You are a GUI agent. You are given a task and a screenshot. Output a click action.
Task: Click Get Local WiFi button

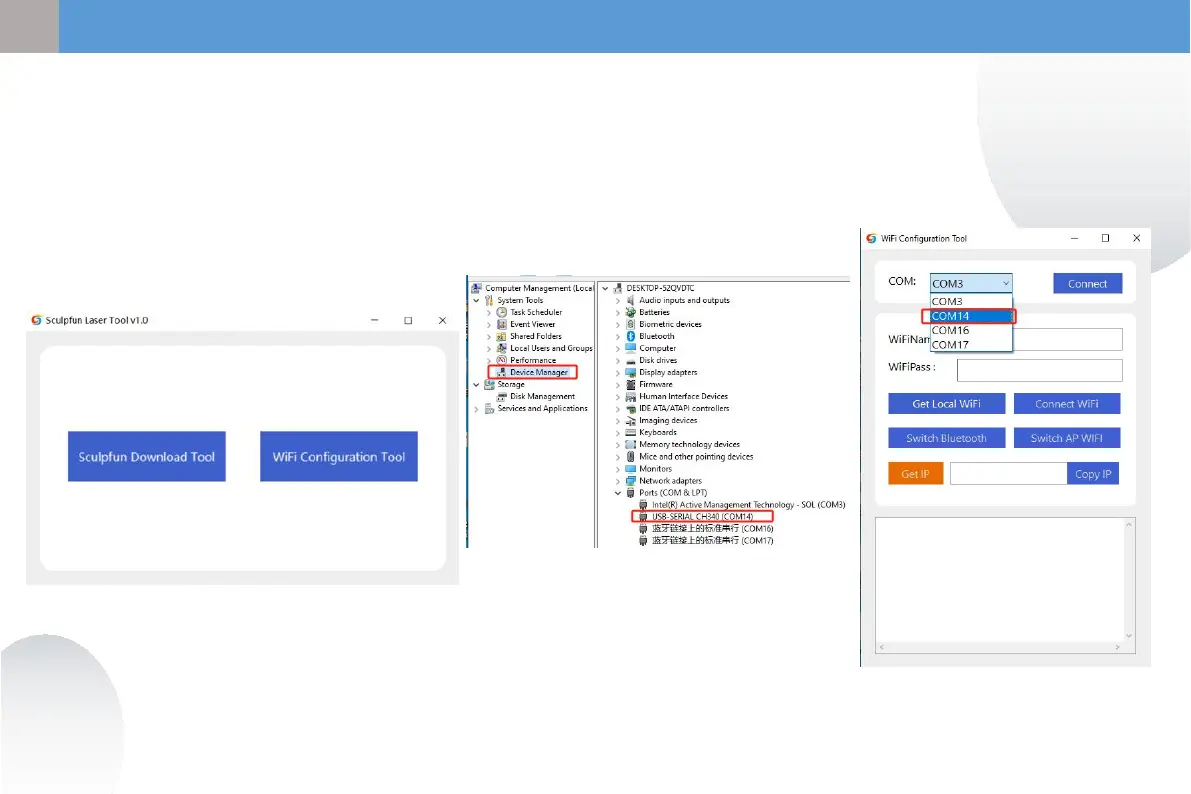pos(946,403)
